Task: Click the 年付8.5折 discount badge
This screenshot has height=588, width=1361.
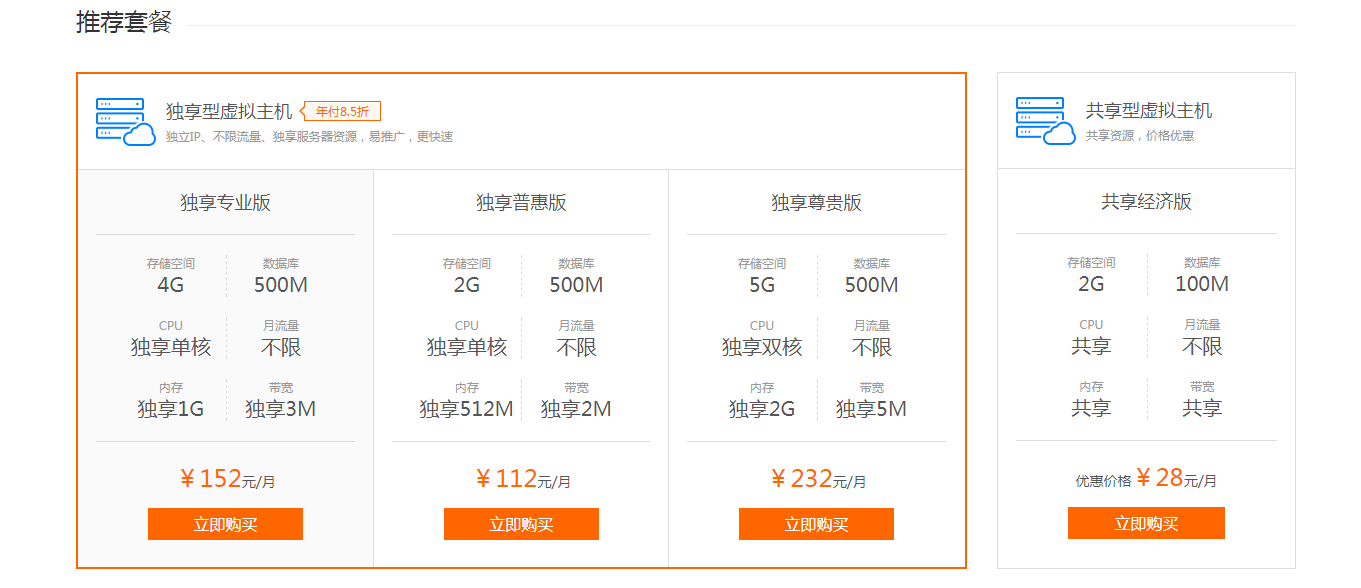Action: click(342, 111)
